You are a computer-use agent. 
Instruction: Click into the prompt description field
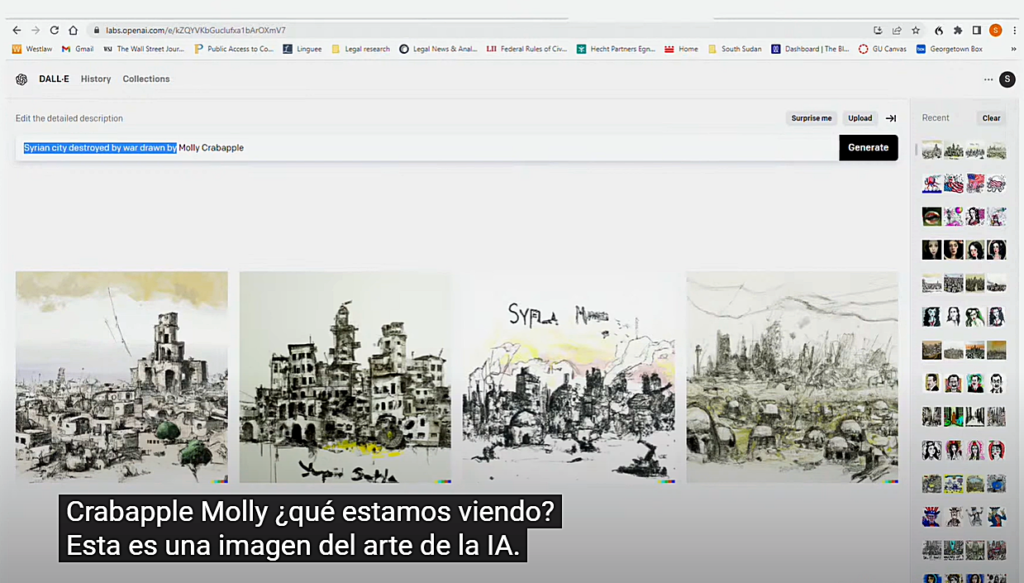[427, 148]
